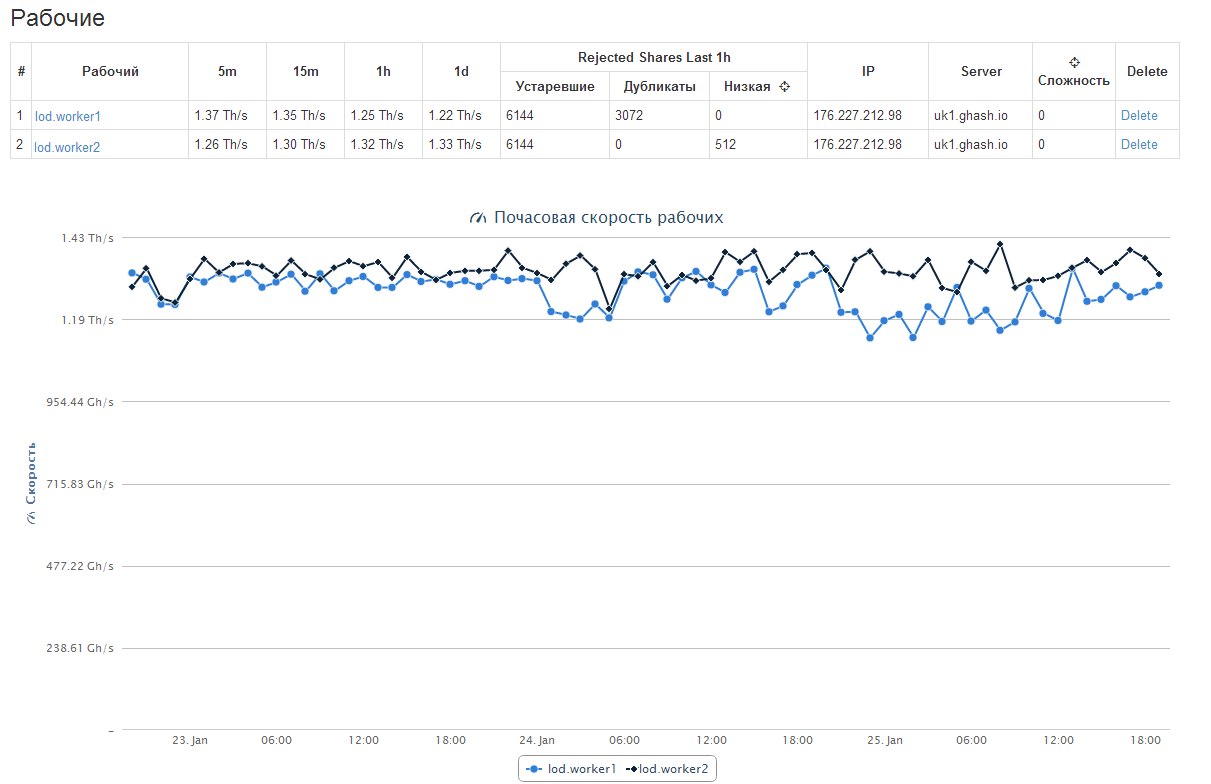Image resolution: width=1211 pixels, height=784 pixels.
Task: Click the 15m column header
Action: (305, 72)
